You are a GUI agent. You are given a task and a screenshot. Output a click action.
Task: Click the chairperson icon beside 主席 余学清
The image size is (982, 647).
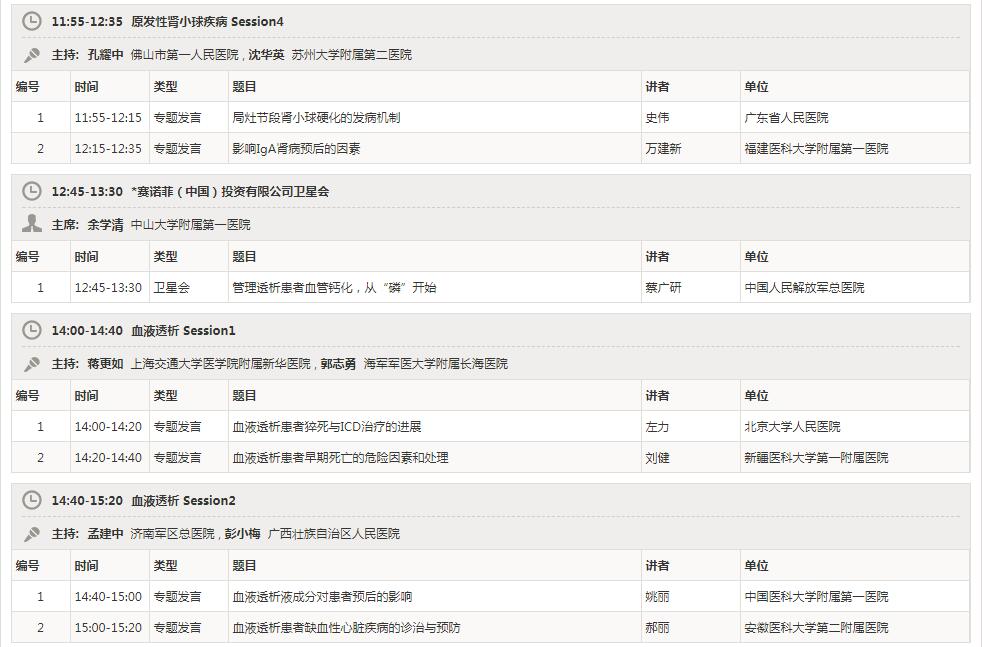point(32,224)
